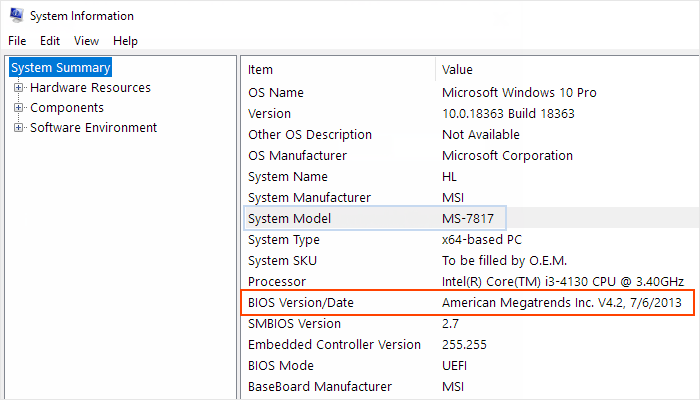Select the SMBIOS Version row label

click(294, 323)
